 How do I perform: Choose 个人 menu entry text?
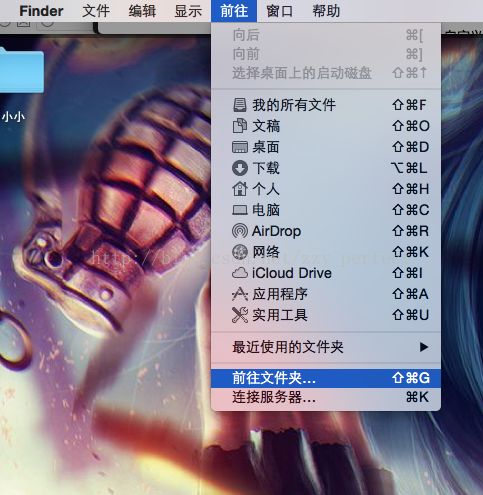266,189
